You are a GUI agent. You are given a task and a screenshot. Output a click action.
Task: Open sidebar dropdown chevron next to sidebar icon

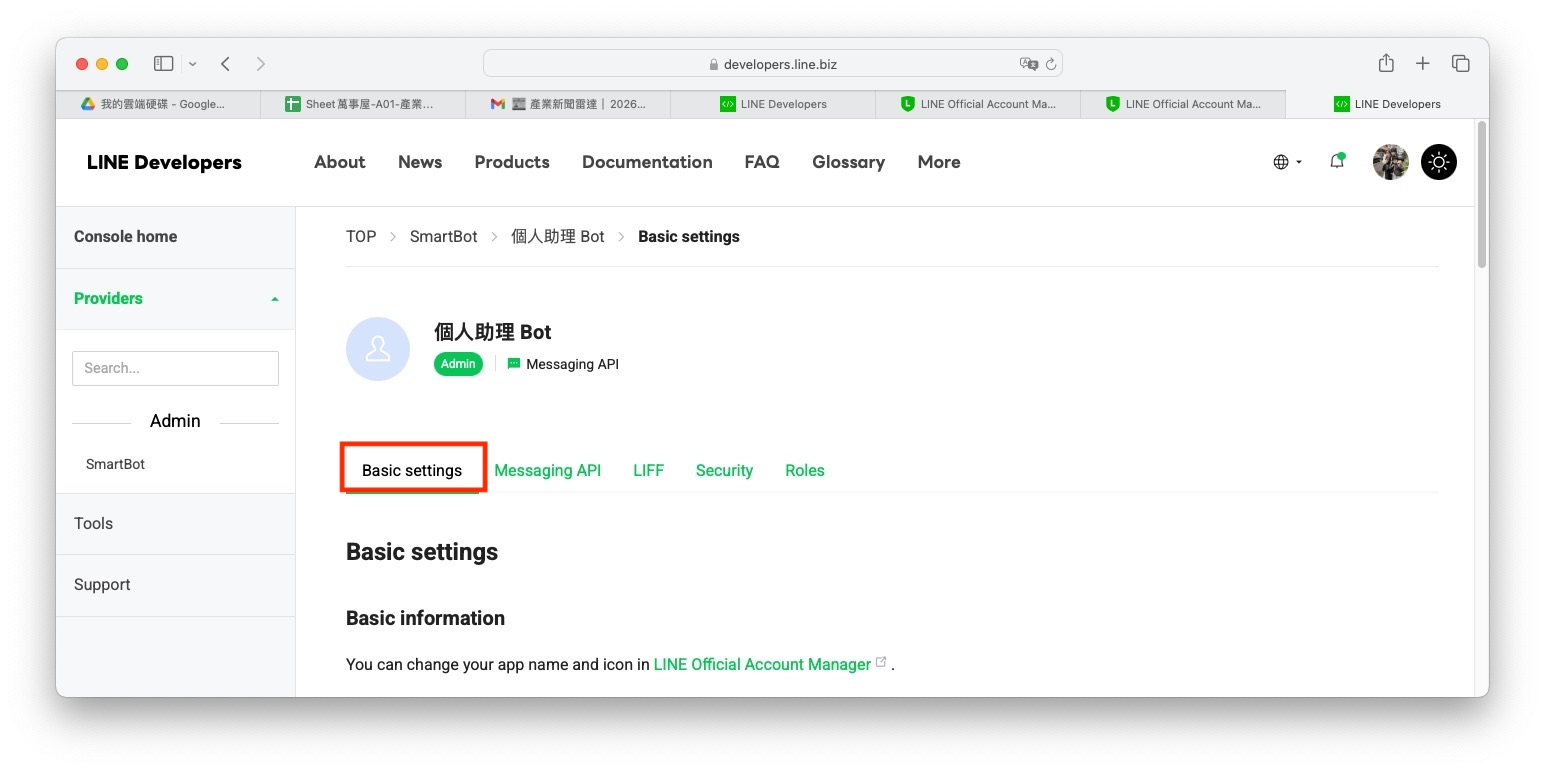click(192, 64)
